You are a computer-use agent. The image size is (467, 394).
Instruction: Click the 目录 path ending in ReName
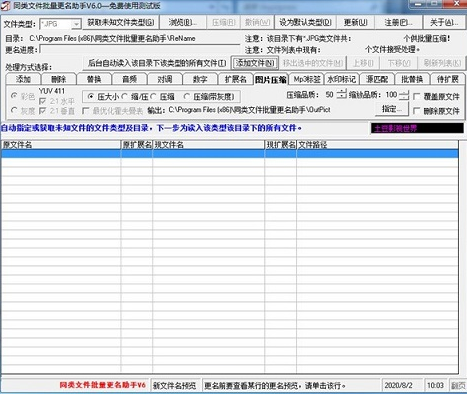(x=112, y=38)
